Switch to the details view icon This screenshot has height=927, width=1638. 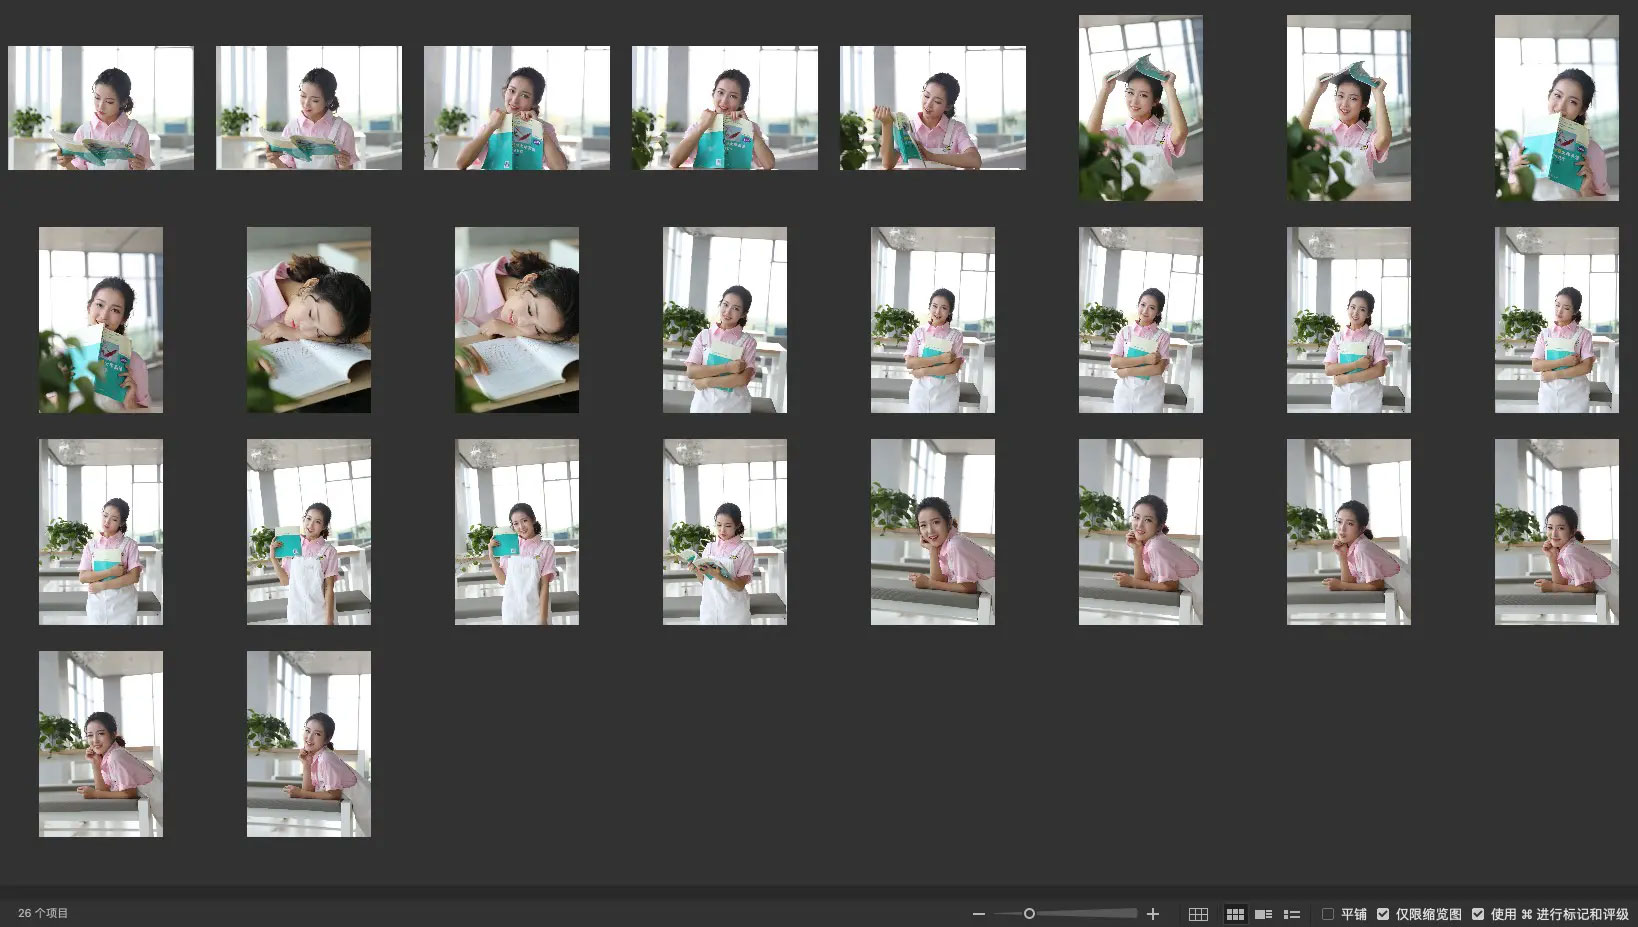click(x=1263, y=914)
